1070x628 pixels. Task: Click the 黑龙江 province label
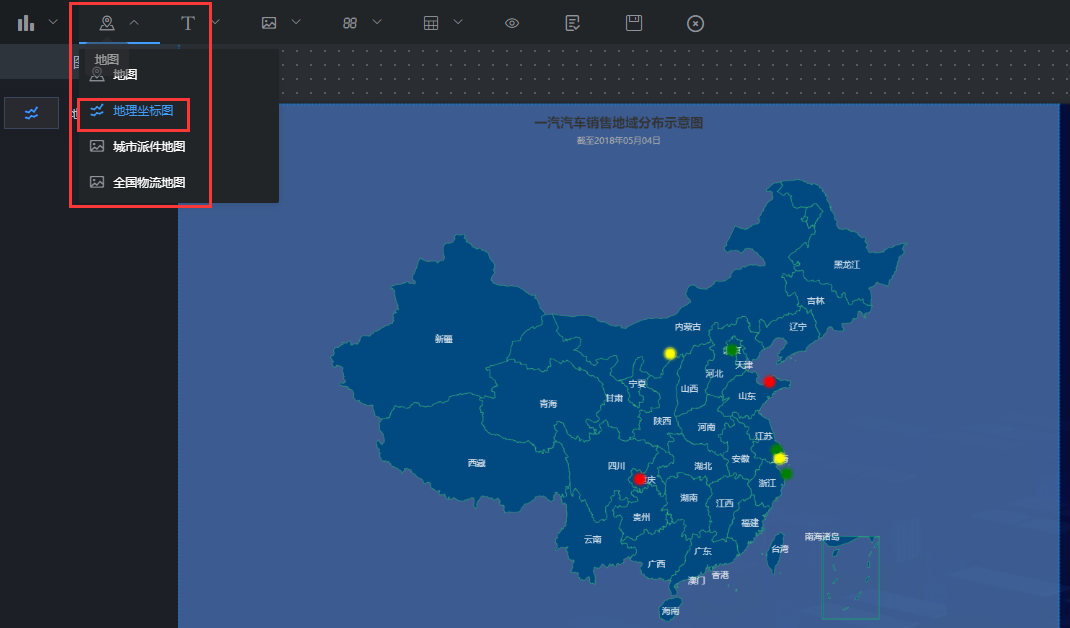(847, 265)
